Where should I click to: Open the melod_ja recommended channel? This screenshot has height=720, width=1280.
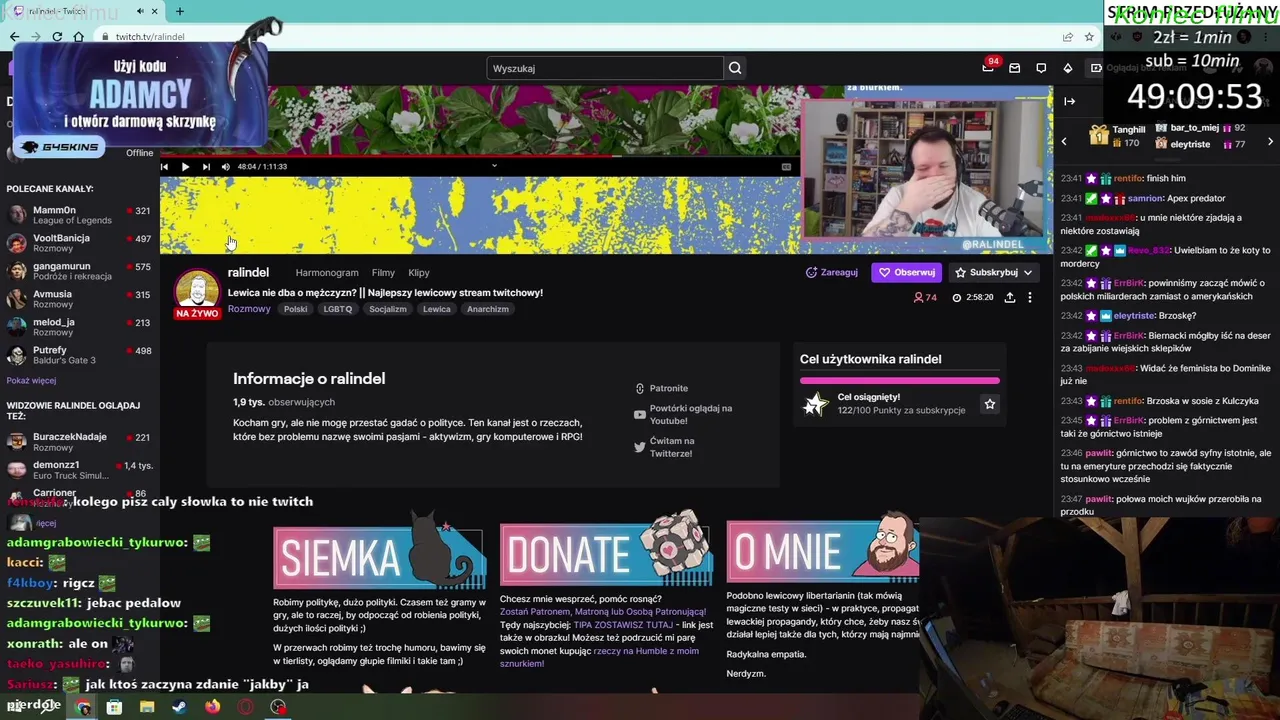coord(79,327)
